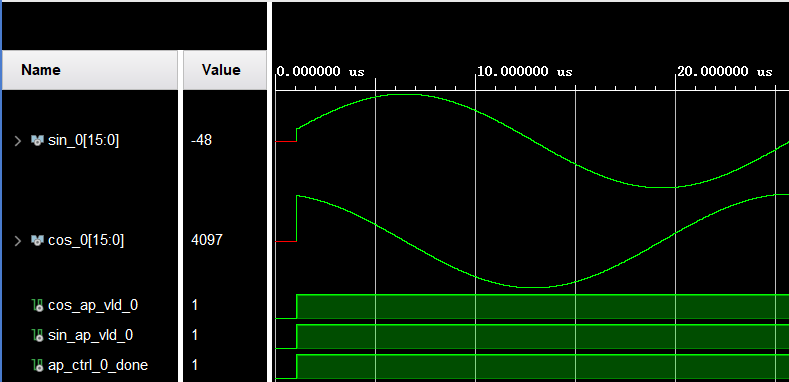Click the value 1 of sin_ap_vld_0
The width and height of the screenshot is (789, 382).
[x=195, y=335]
